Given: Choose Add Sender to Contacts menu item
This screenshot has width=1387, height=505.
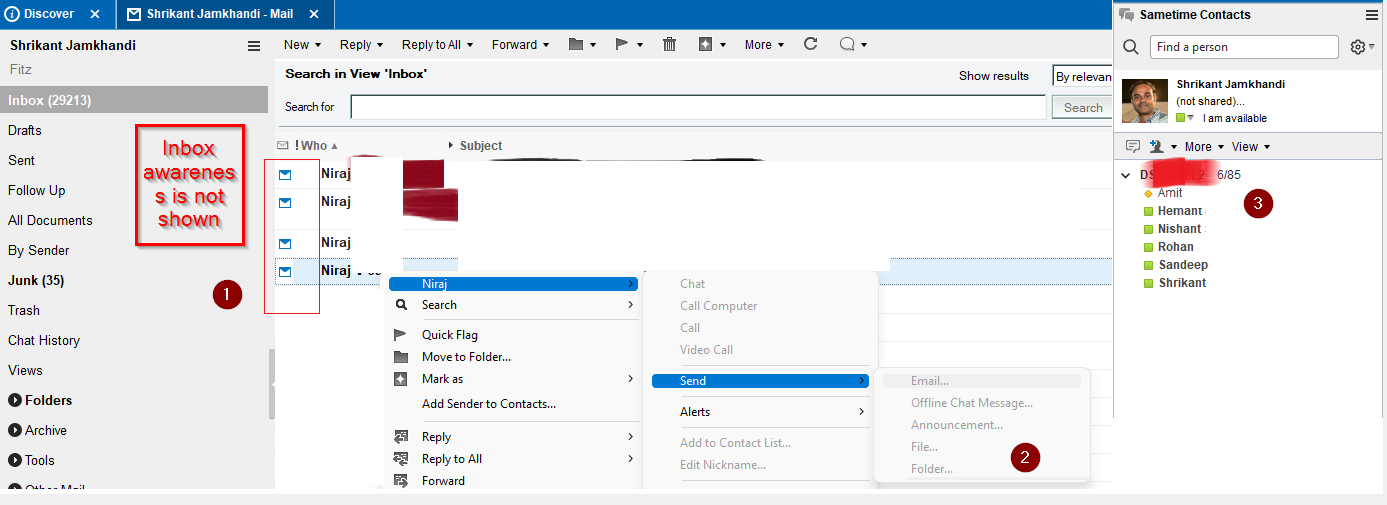Looking at the screenshot, I should 488,404.
